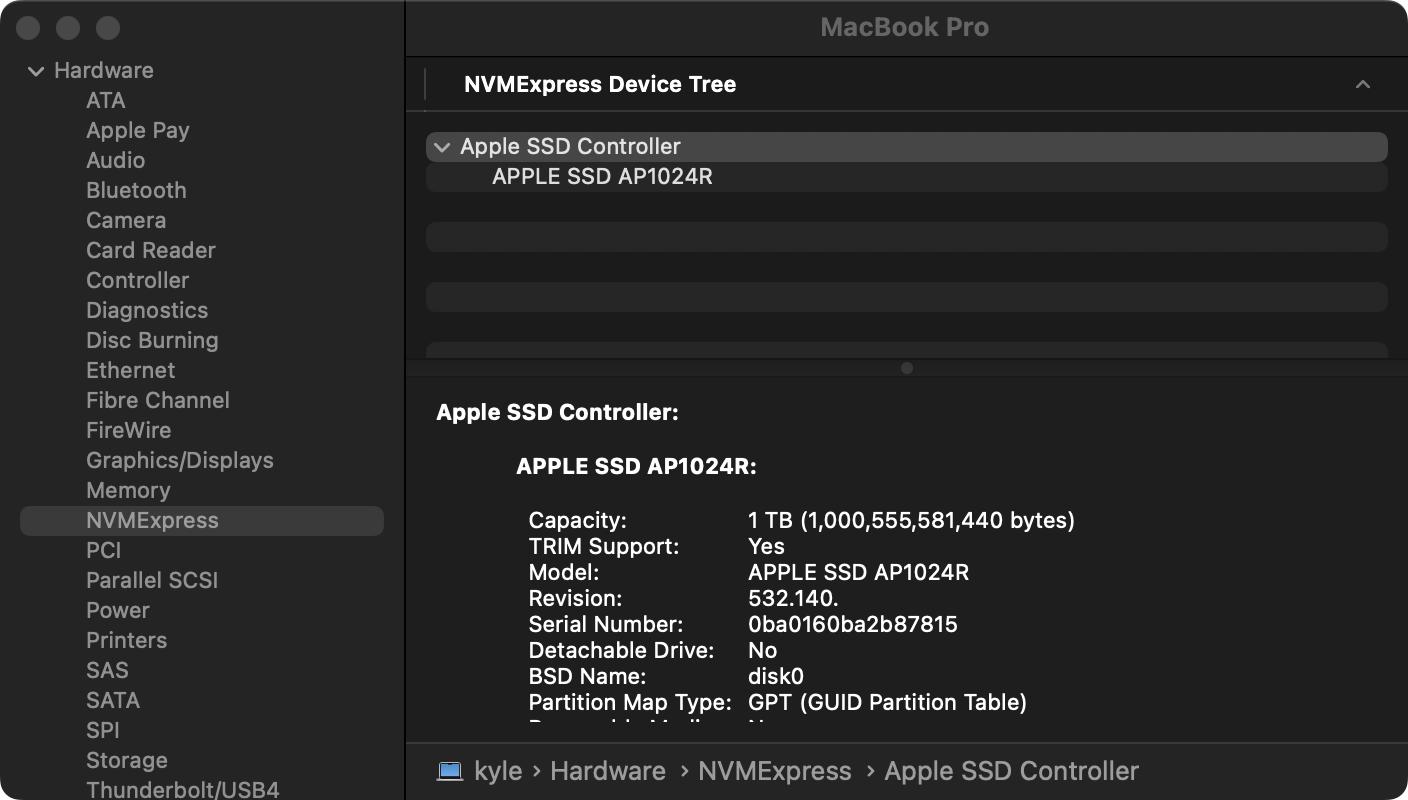The height and width of the screenshot is (800, 1408).
Task: Collapse the NVMExpress Device Tree header chevron
Action: 1362,85
